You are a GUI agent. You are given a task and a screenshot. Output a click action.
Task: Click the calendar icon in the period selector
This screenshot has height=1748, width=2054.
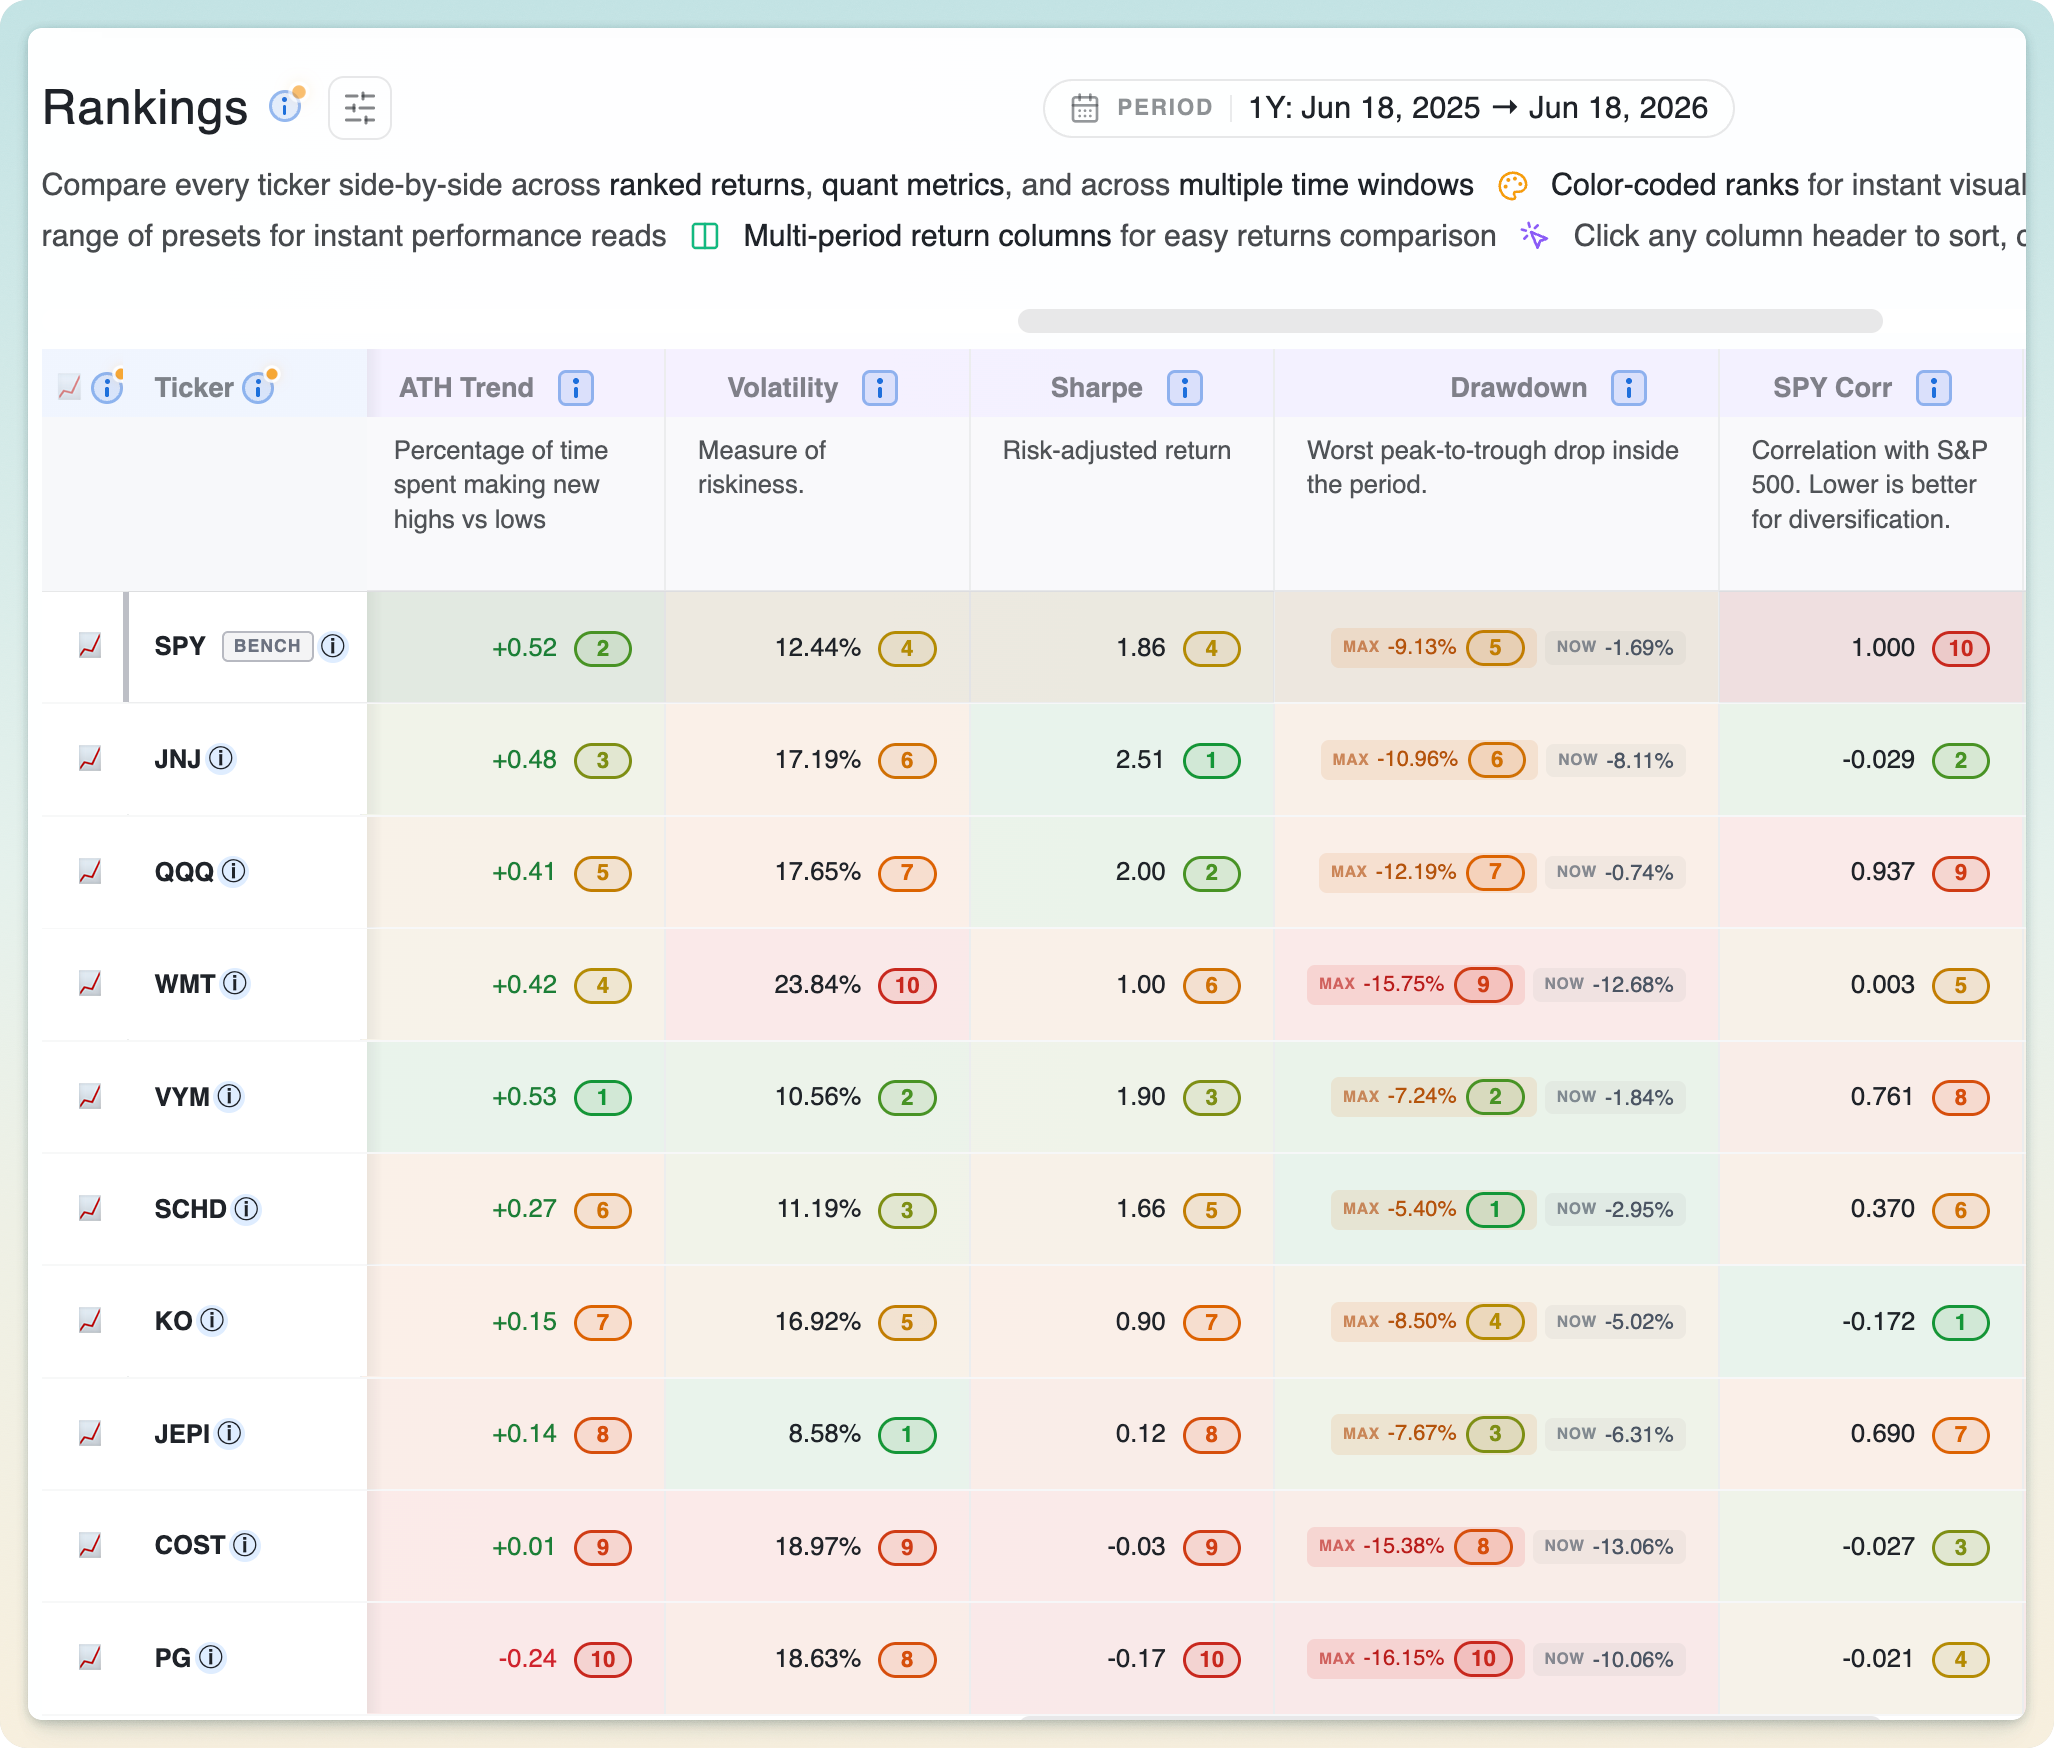point(1085,108)
